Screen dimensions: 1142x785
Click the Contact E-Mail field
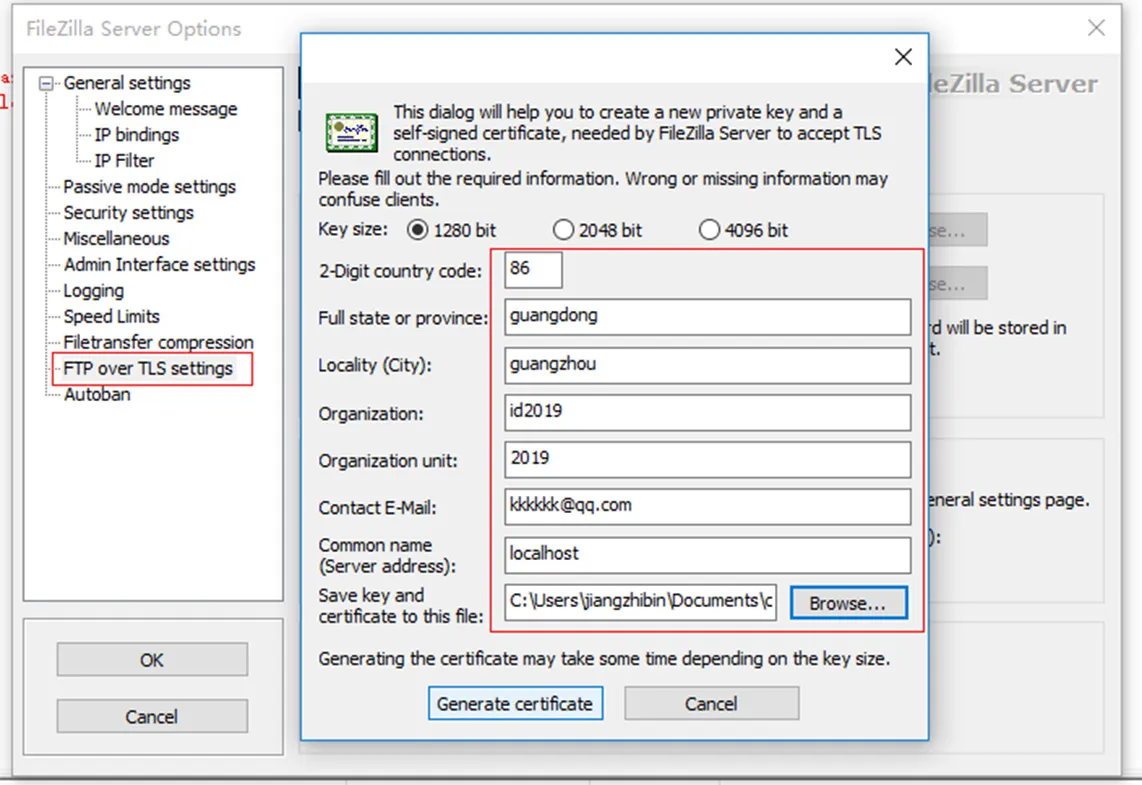(707, 507)
